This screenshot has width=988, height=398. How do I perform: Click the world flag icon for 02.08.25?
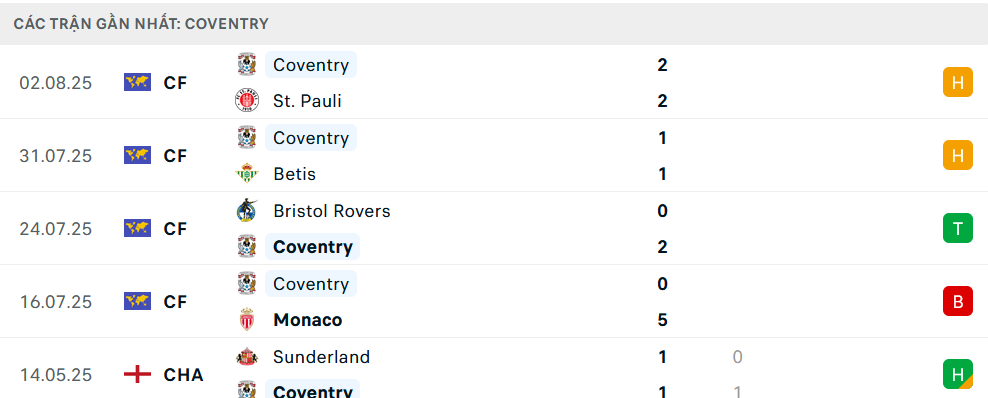(x=137, y=82)
